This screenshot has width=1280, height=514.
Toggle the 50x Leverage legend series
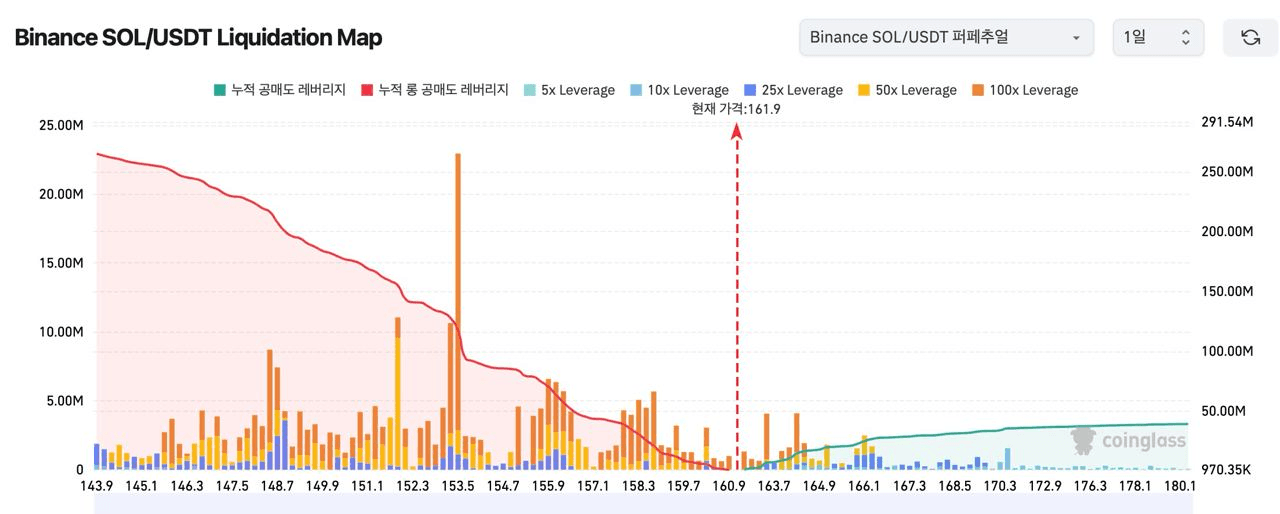pyautogui.click(x=907, y=90)
